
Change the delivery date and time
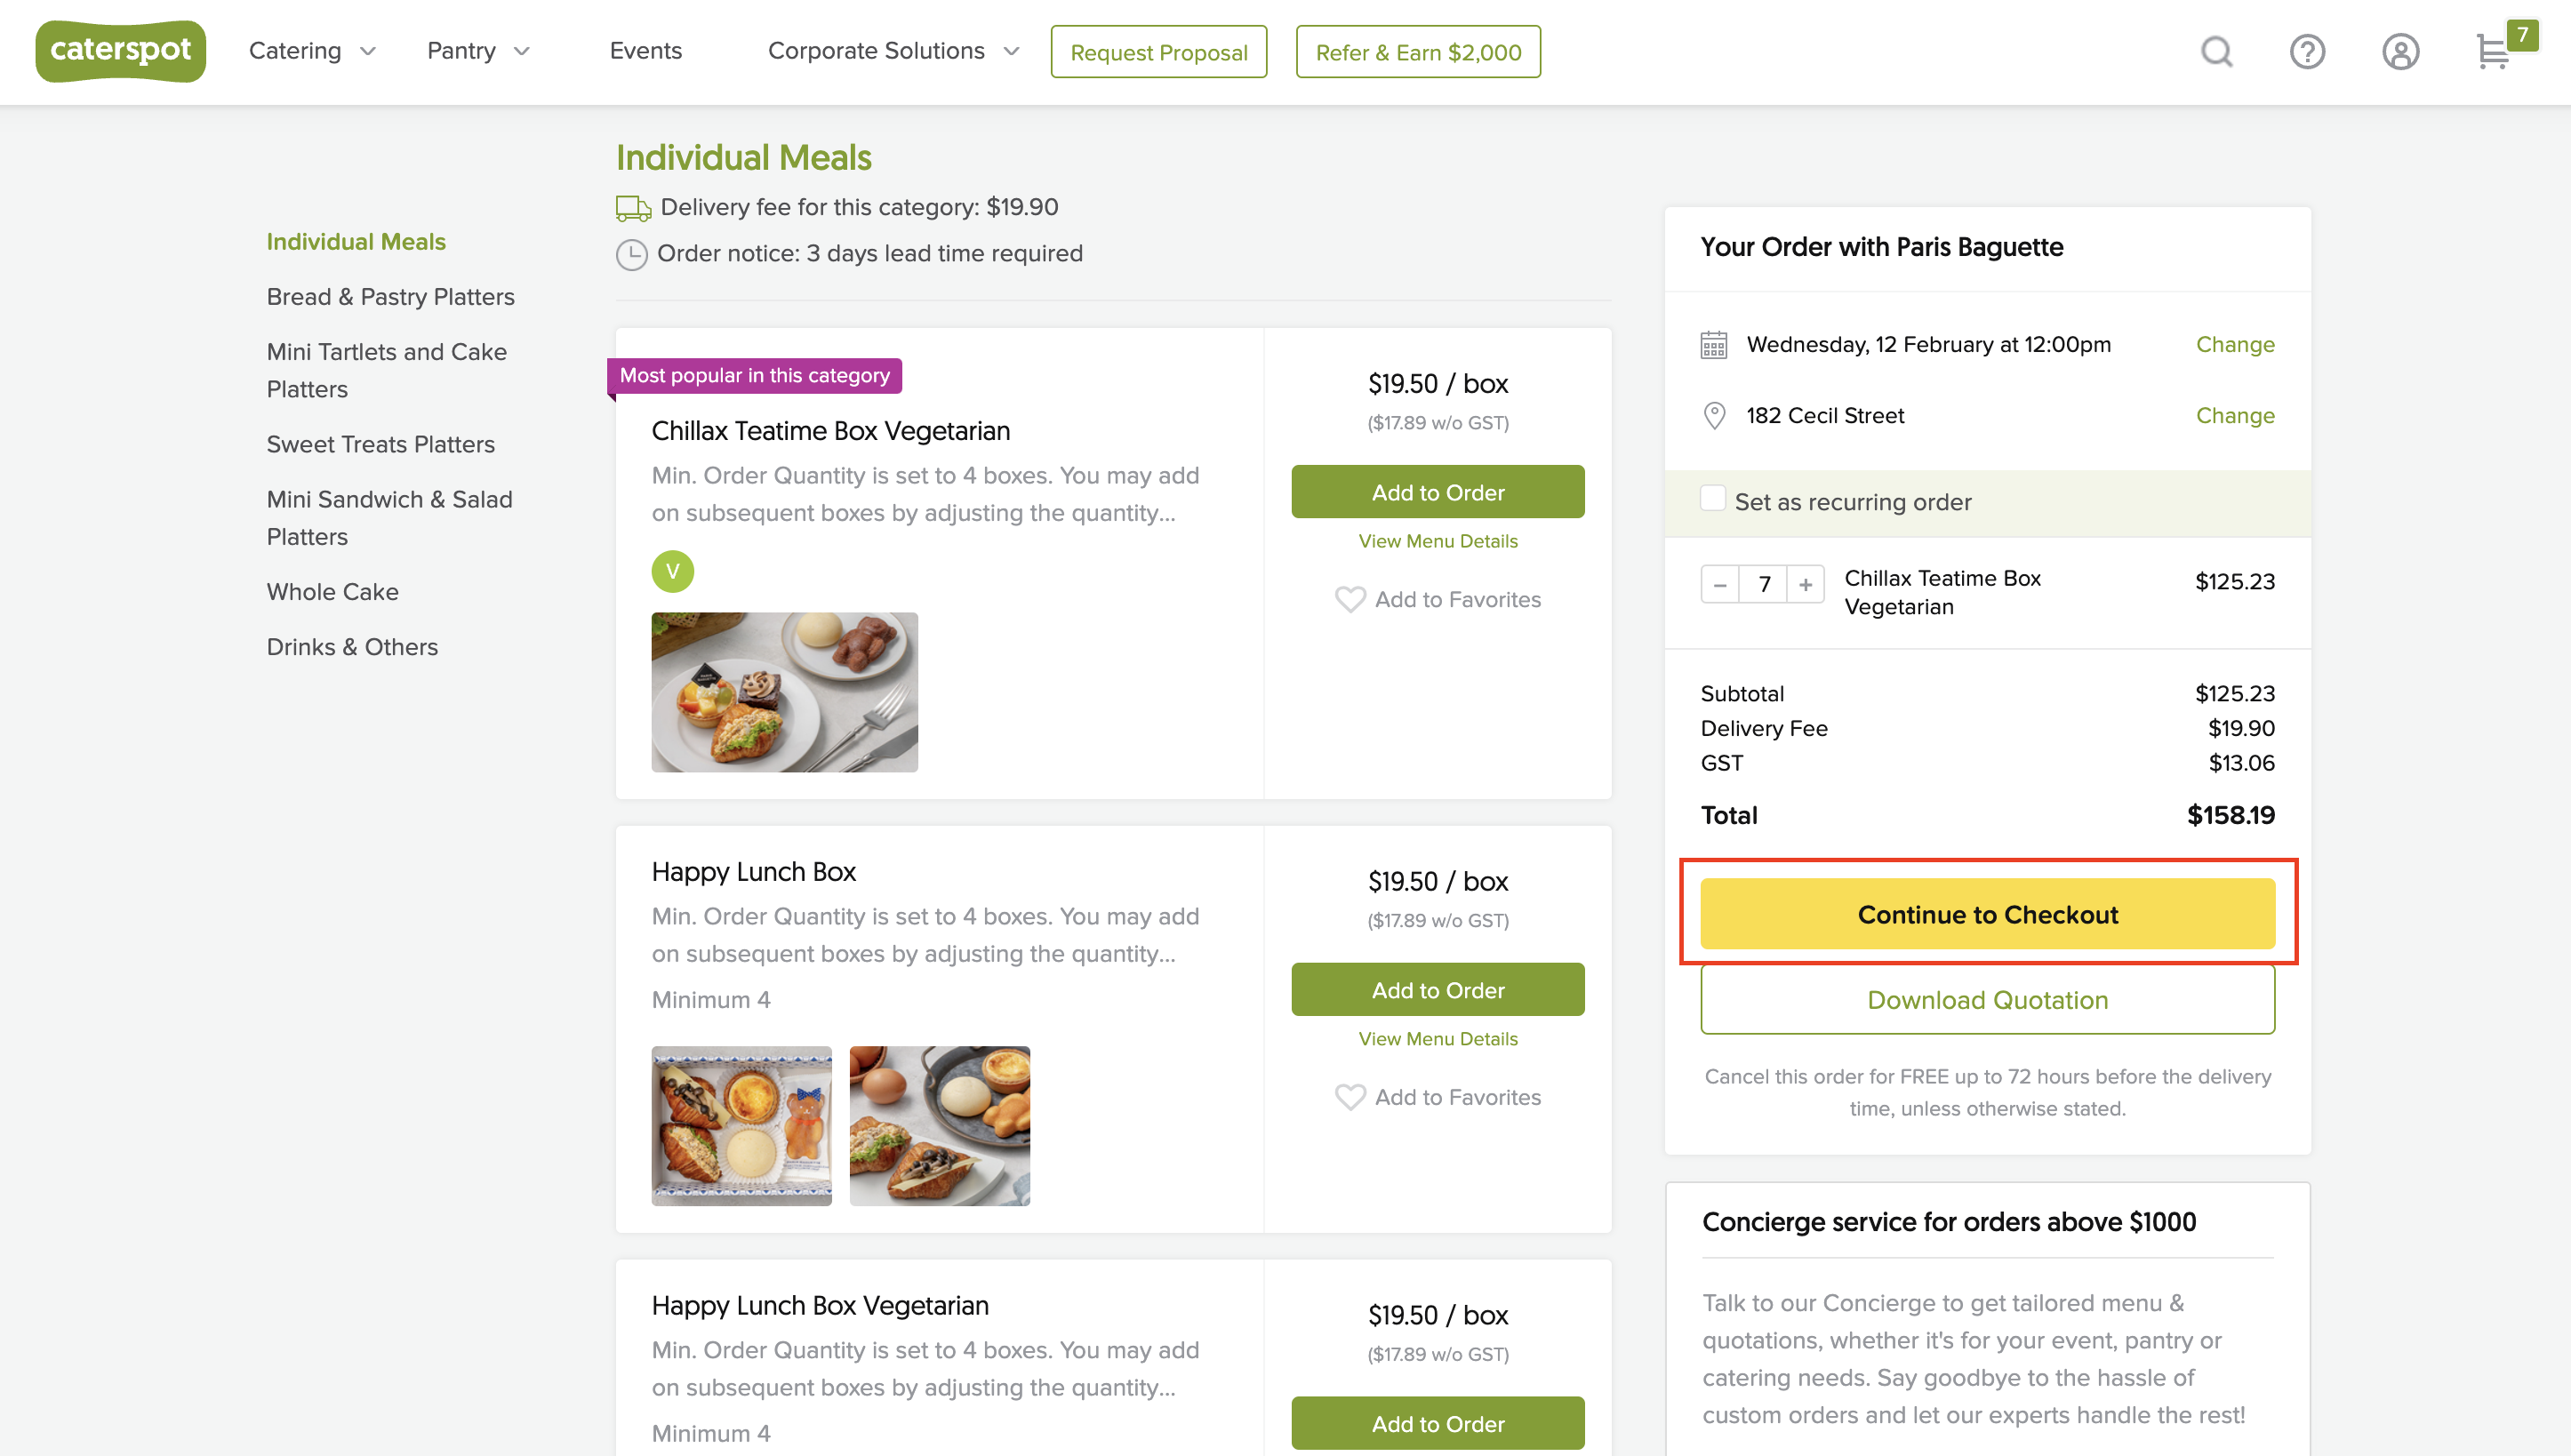tap(2234, 344)
